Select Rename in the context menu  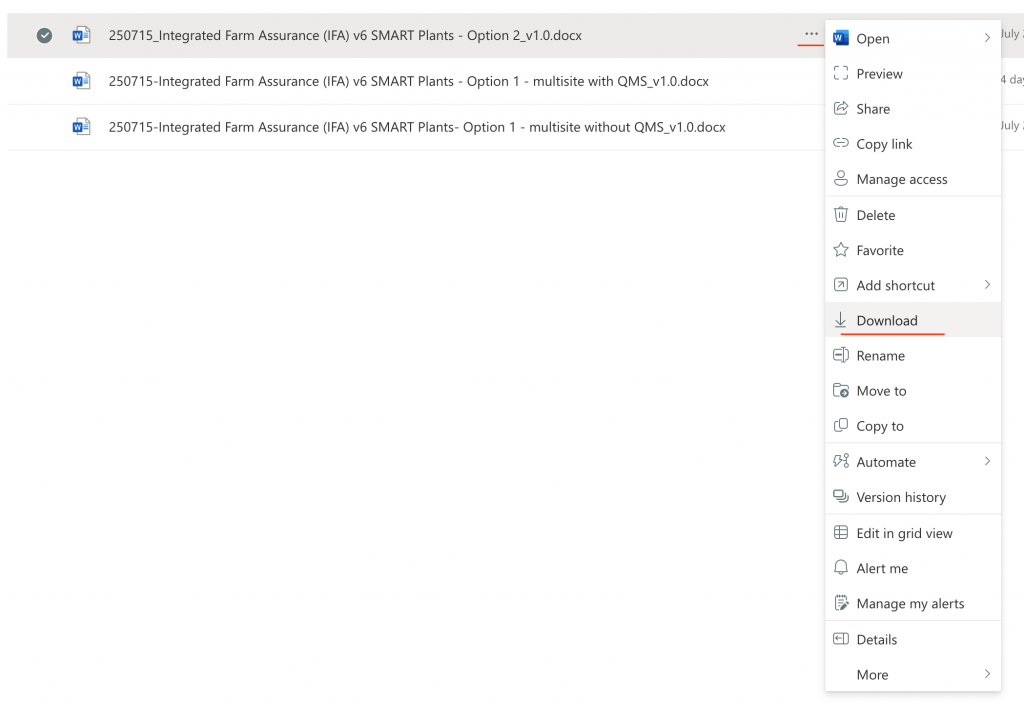point(880,356)
